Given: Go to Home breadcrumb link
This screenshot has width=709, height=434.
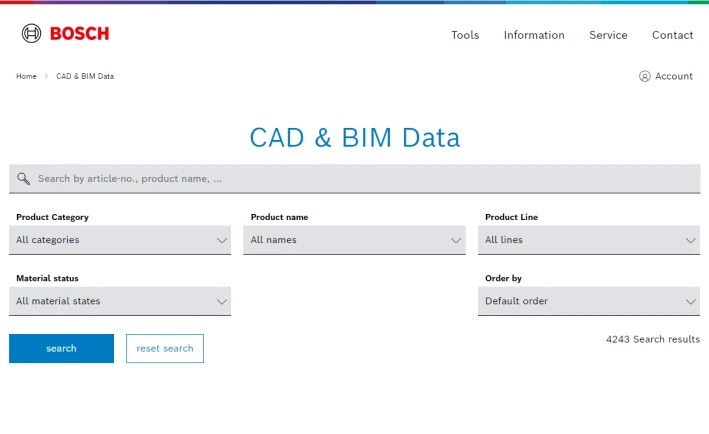Looking at the screenshot, I should pos(26,76).
